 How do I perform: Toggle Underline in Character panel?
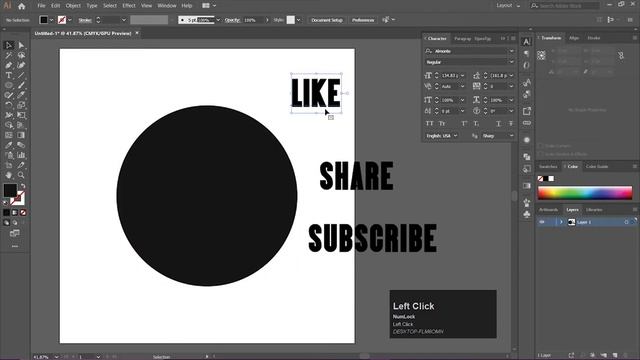pos(498,123)
